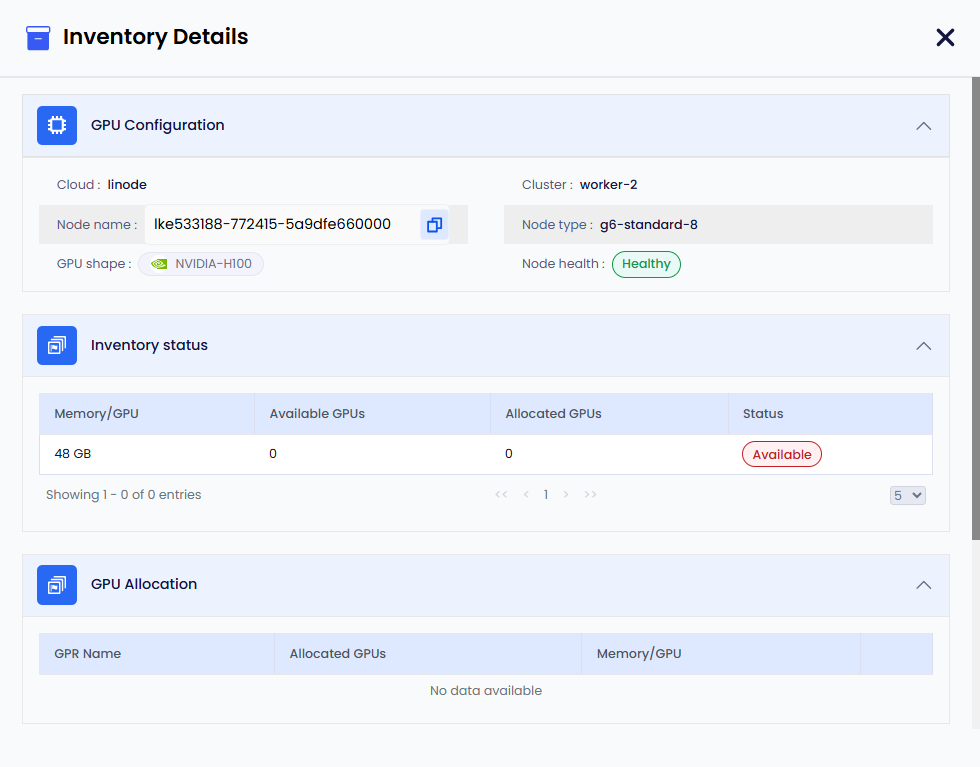Click the Inventory status section icon
Image resolution: width=980 pixels, height=767 pixels.
pos(57,345)
